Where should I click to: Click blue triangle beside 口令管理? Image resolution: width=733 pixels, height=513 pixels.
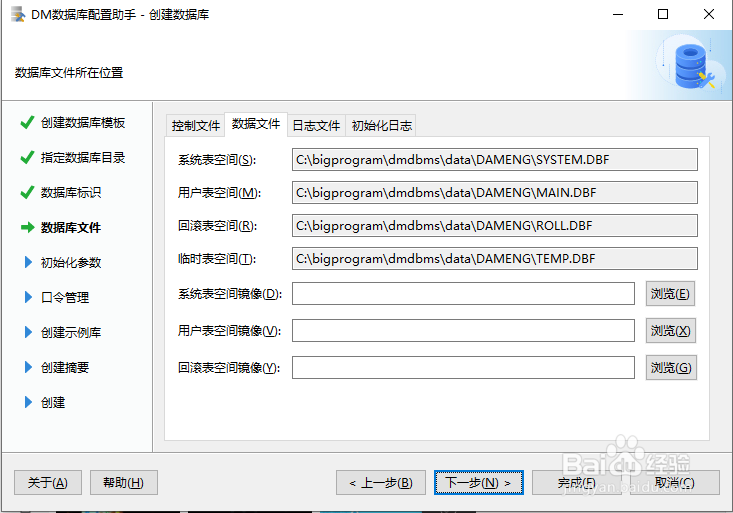coord(28,297)
